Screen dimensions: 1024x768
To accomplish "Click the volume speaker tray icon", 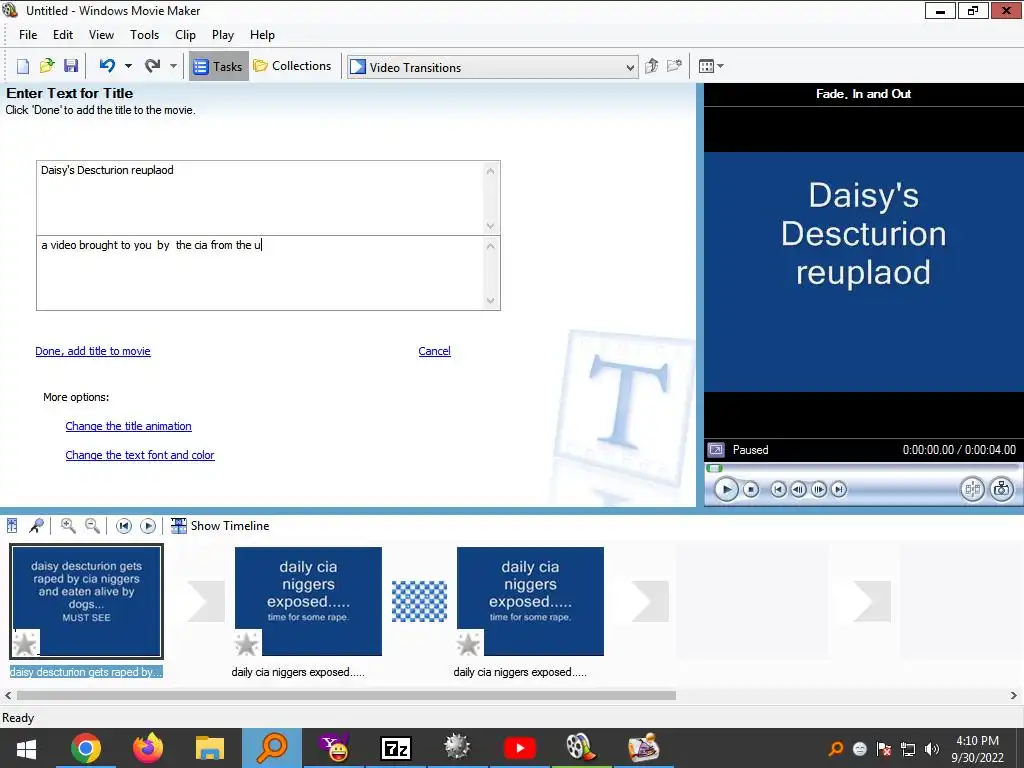I will coord(932,749).
